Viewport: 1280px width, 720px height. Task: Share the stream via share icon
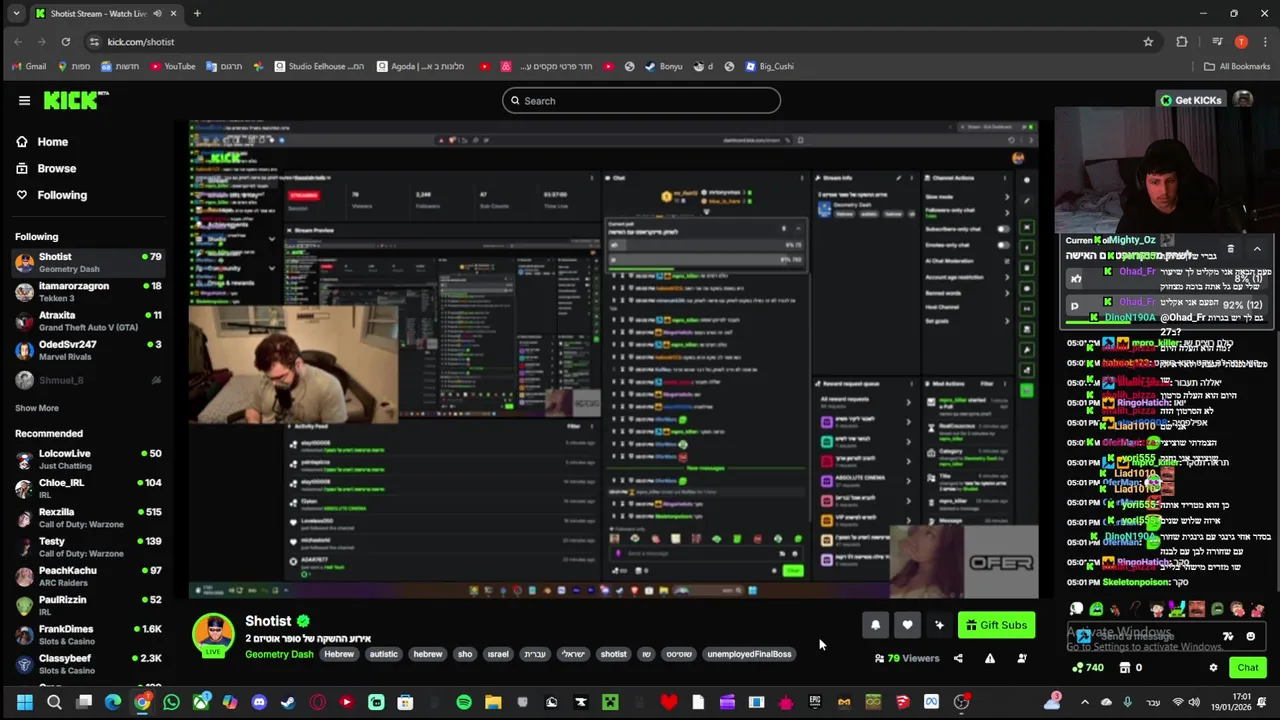tap(958, 658)
